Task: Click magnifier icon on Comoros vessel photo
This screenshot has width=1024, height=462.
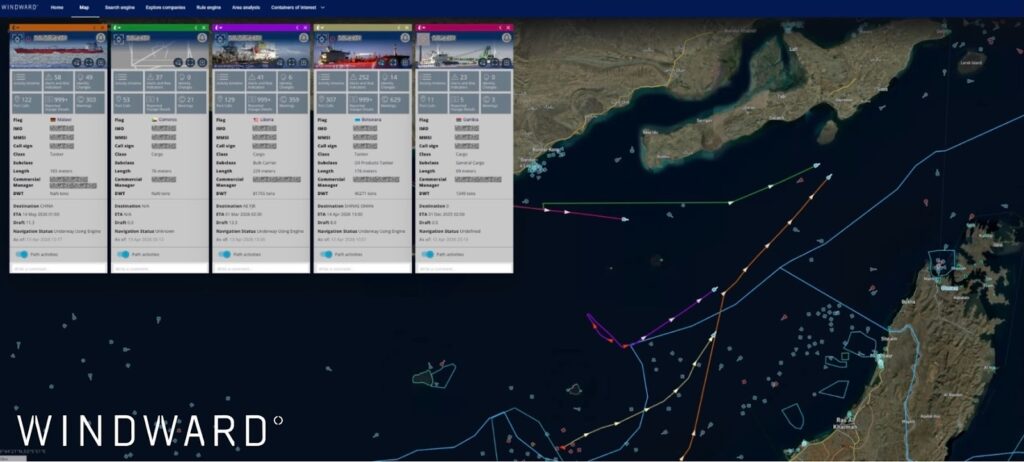Action: 178,63
